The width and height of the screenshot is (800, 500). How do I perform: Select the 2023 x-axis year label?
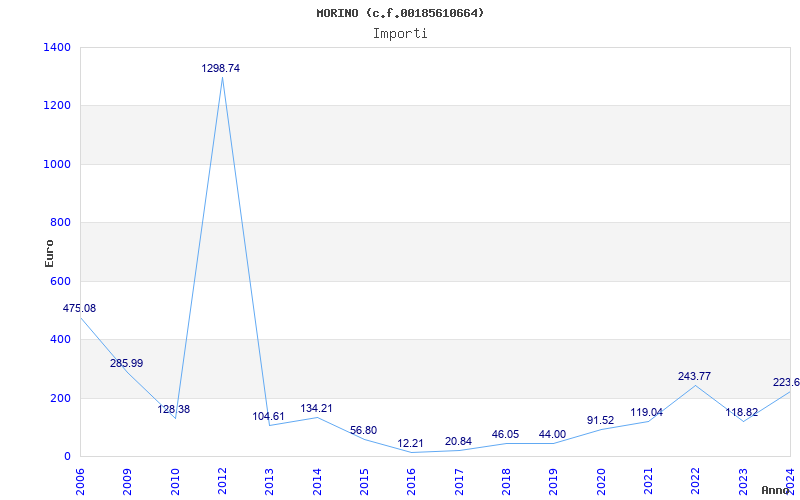click(x=743, y=482)
